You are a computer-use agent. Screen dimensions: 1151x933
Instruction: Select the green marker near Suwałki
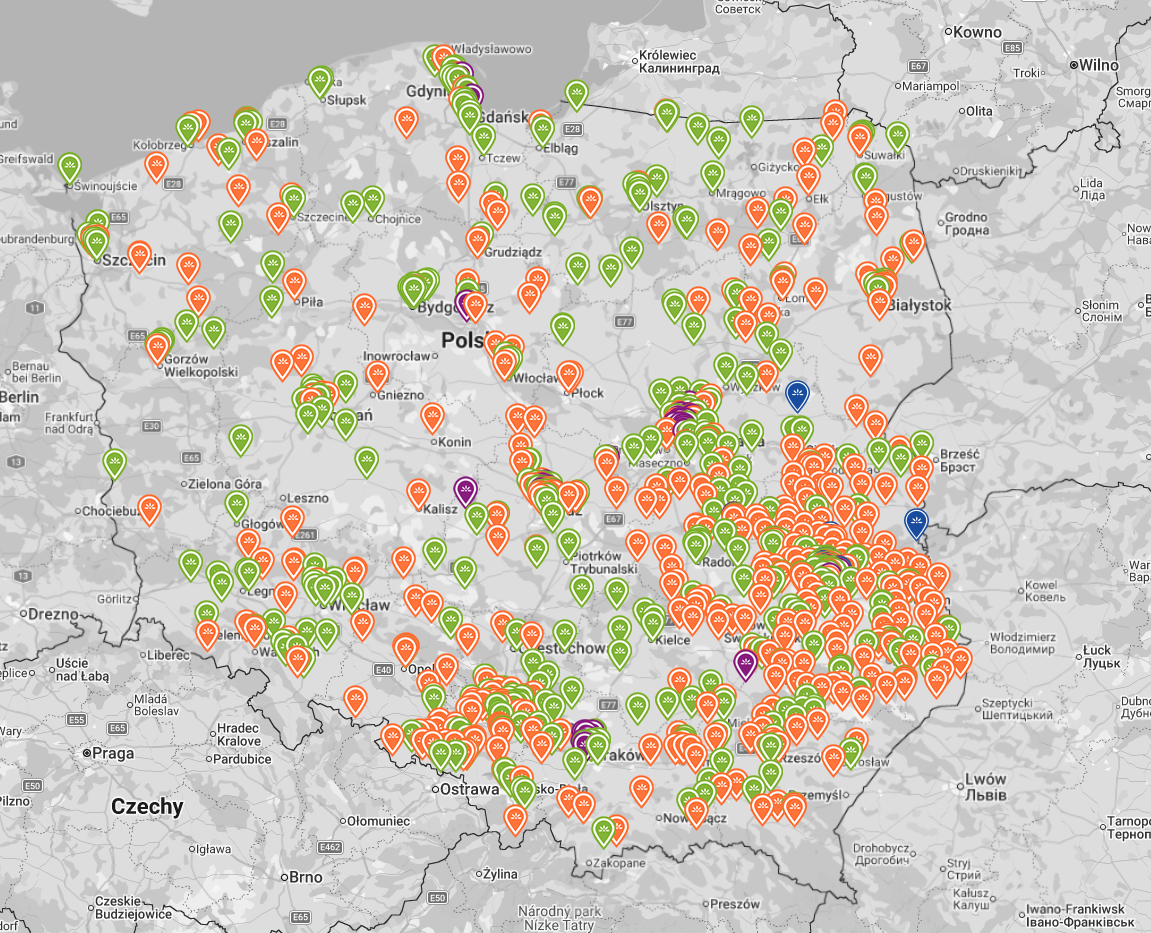coord(898,137)
